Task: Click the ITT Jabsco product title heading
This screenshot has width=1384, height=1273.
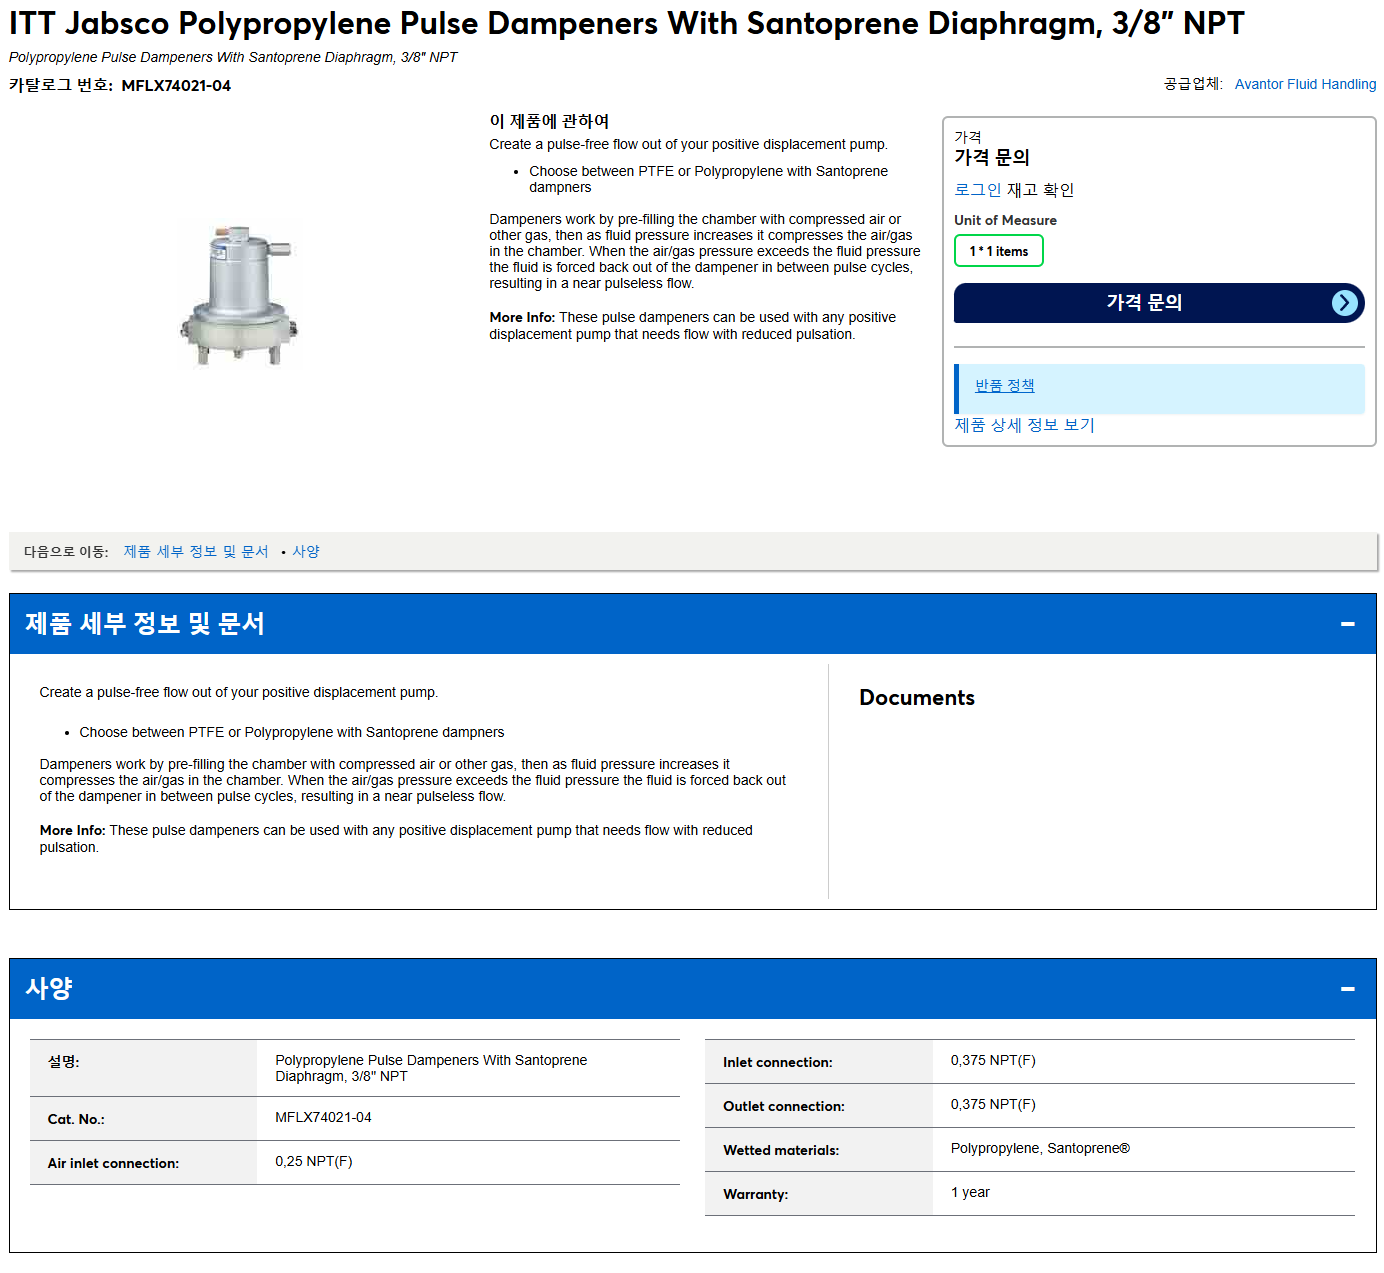Action: tap(627, 23)
